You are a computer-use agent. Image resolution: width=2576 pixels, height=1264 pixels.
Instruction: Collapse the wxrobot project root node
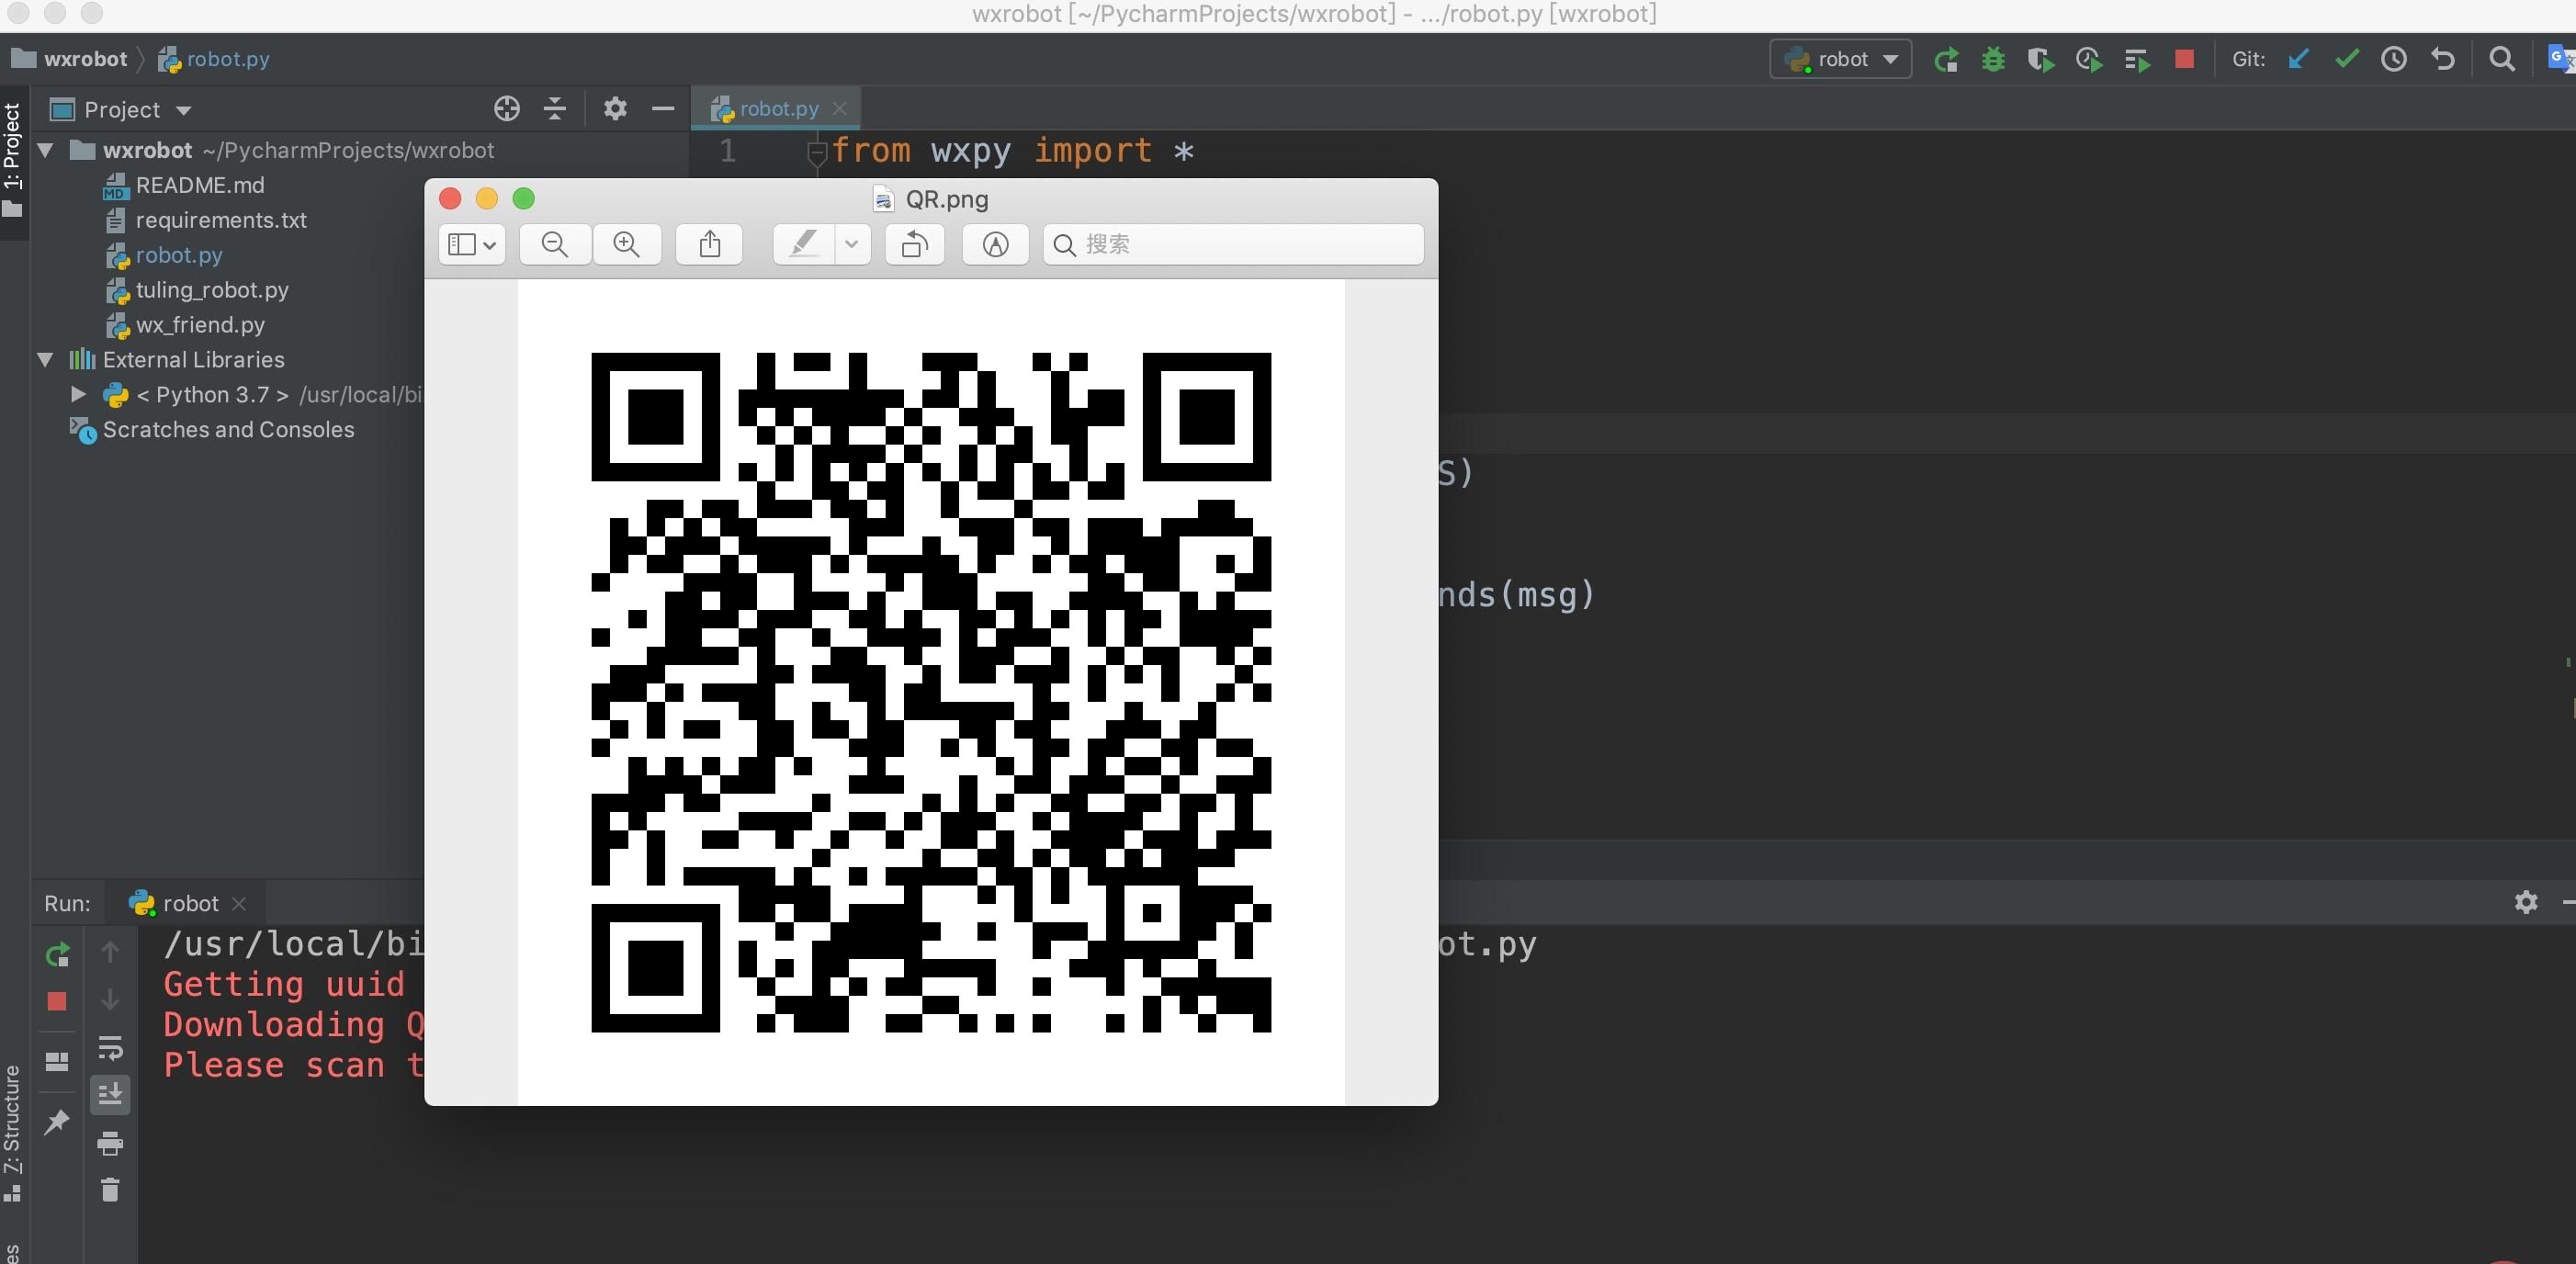[x=46, y=151]
